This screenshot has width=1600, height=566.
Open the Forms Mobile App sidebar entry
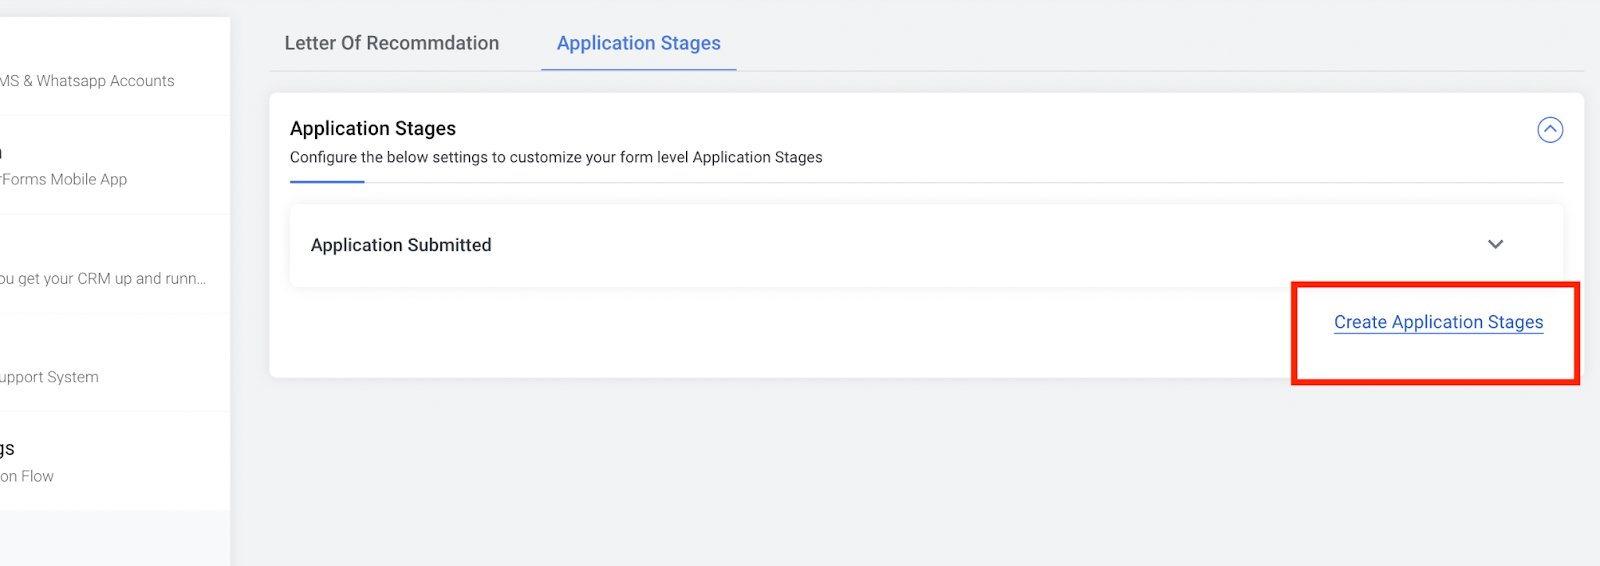click(64, 179)
